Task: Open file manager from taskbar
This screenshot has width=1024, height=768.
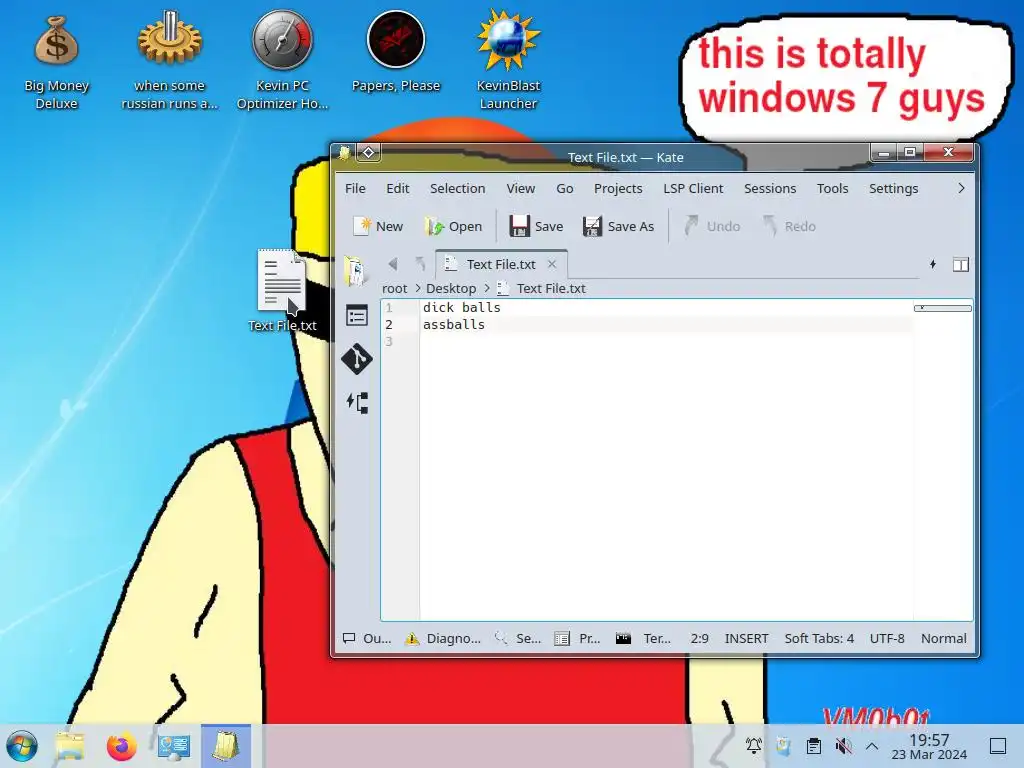Action: tap(70, 746)
